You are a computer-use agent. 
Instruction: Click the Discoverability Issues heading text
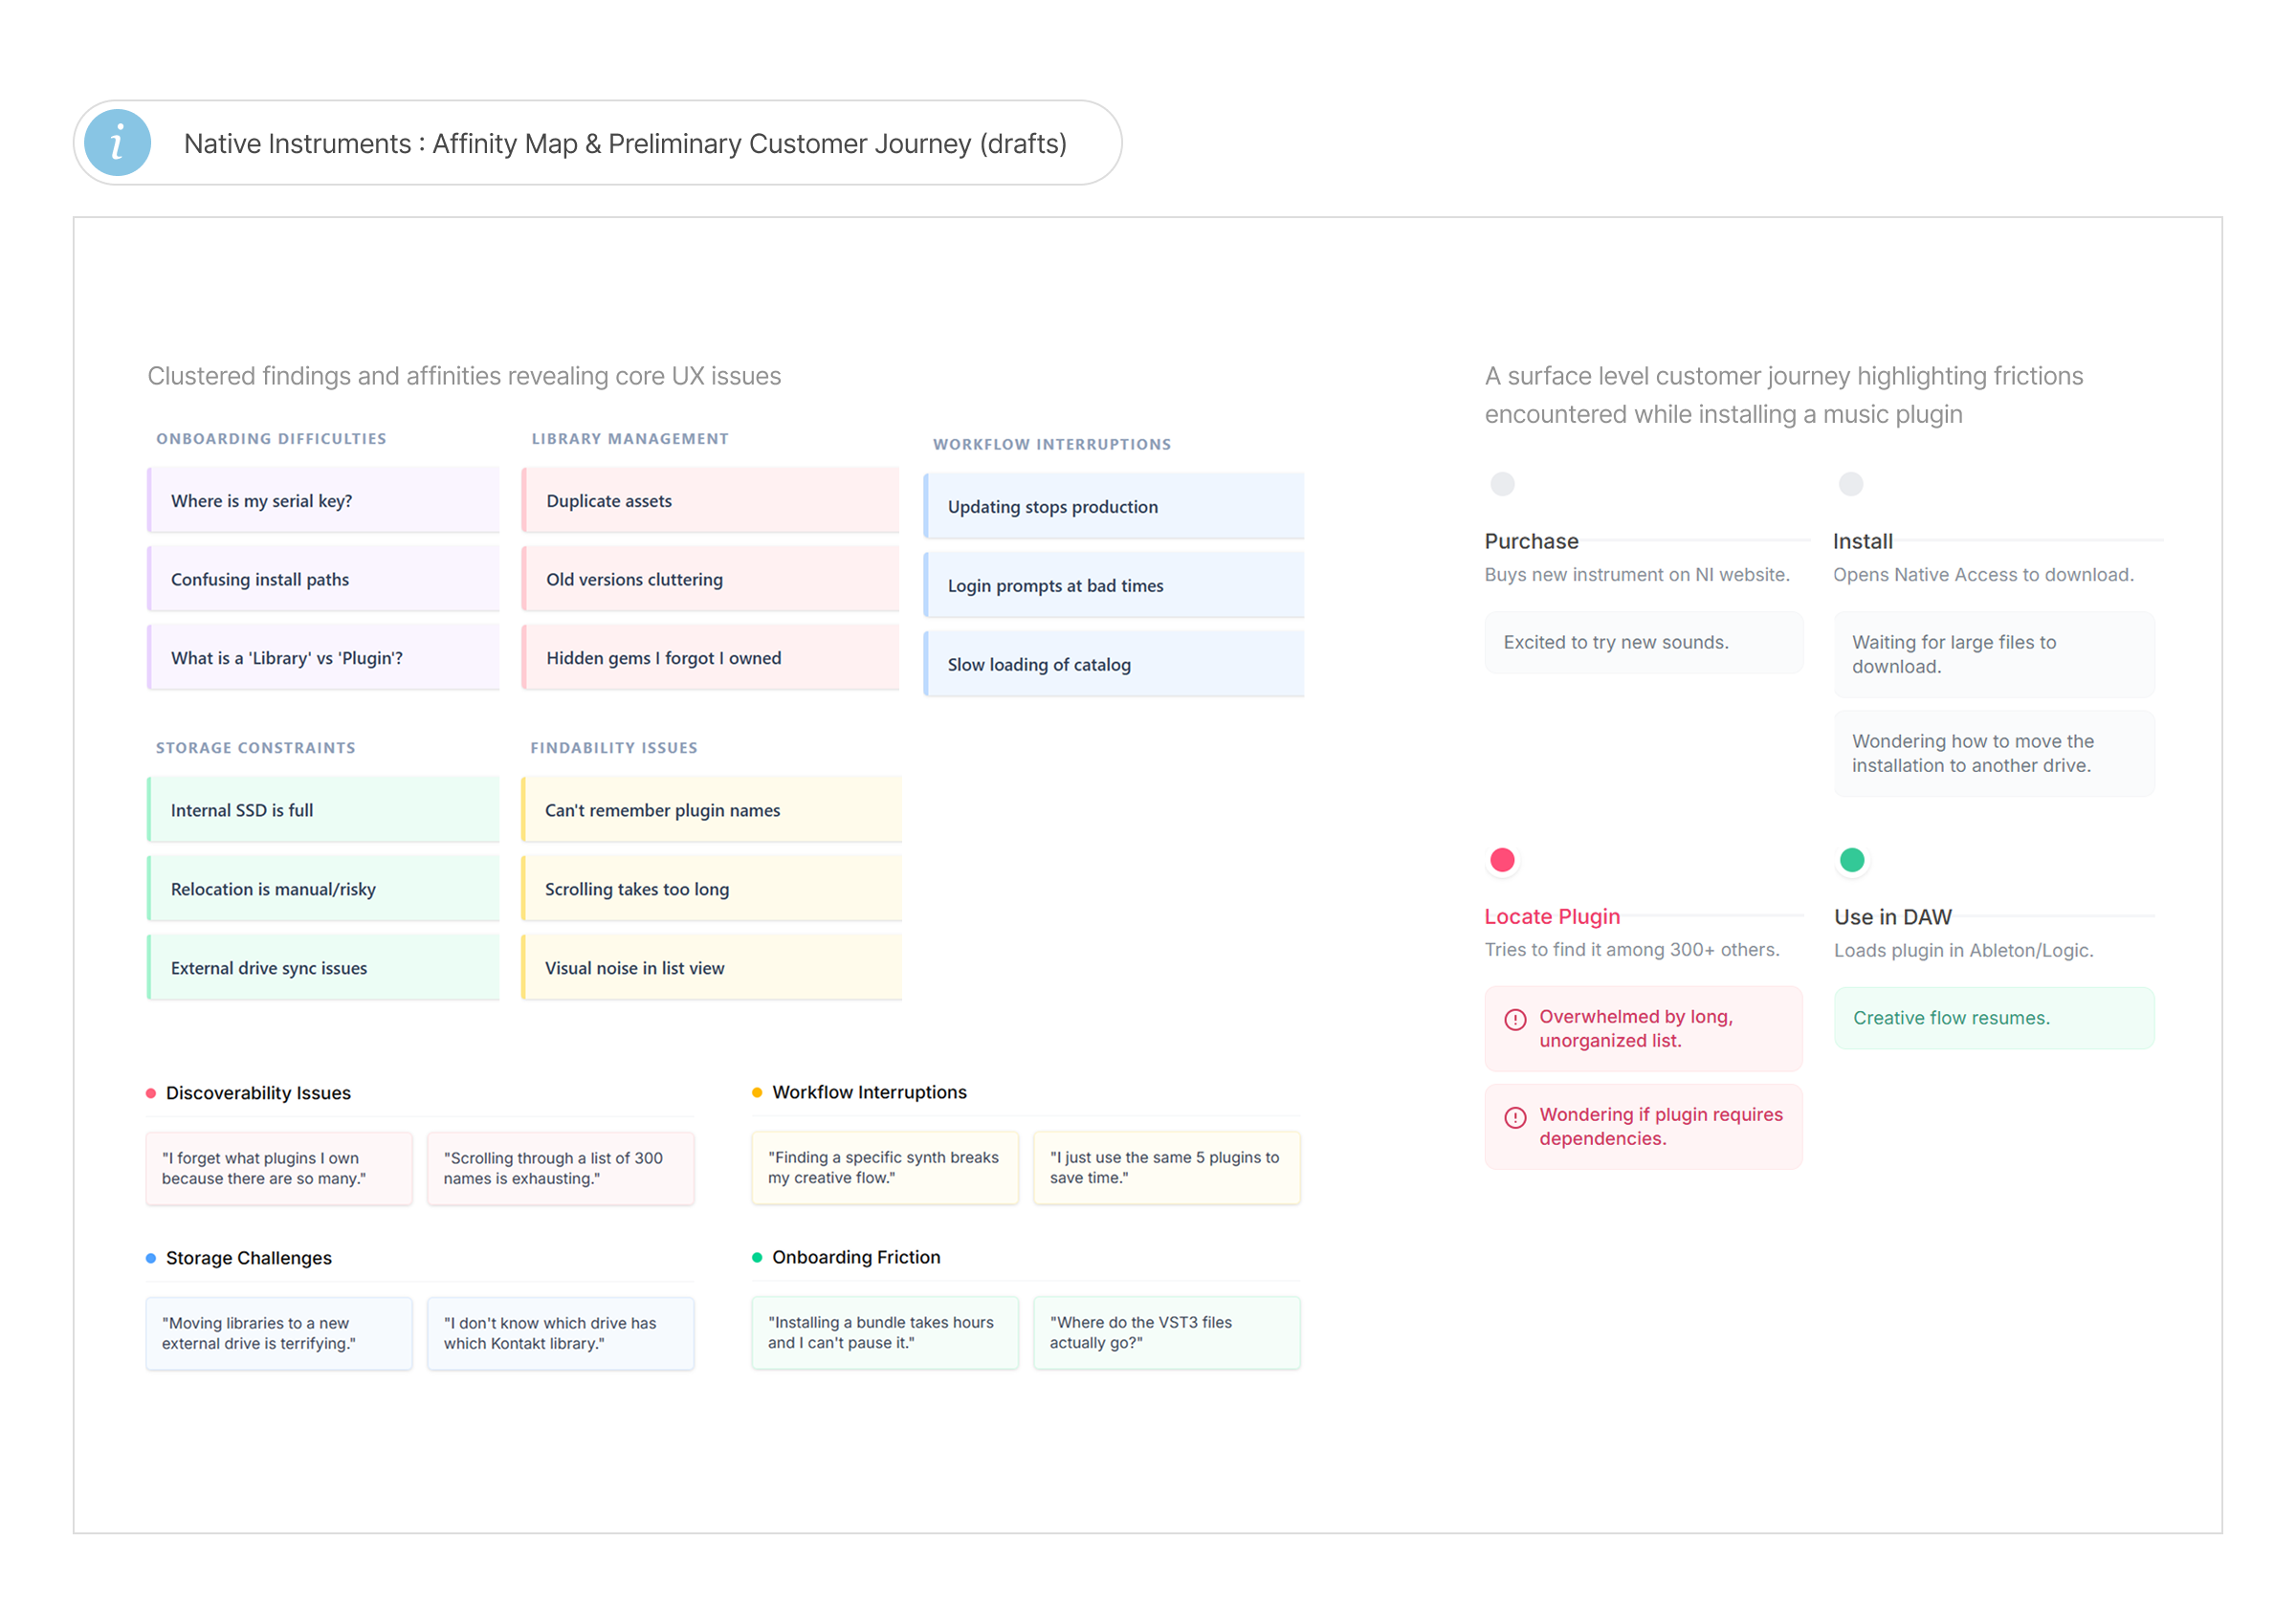point(258,1093)
